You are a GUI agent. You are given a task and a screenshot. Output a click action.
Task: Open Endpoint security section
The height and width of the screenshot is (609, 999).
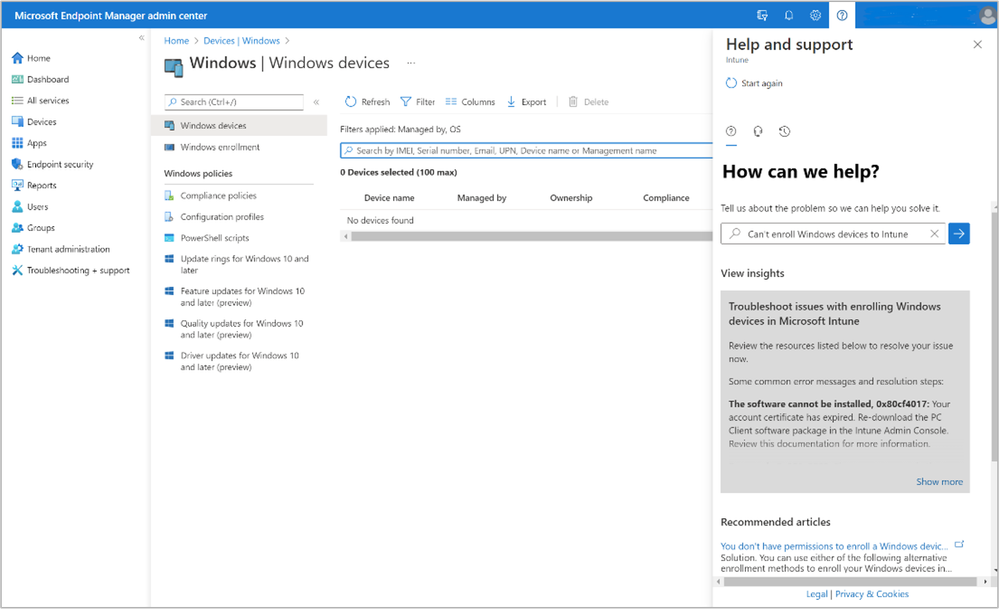pos(52,164)
